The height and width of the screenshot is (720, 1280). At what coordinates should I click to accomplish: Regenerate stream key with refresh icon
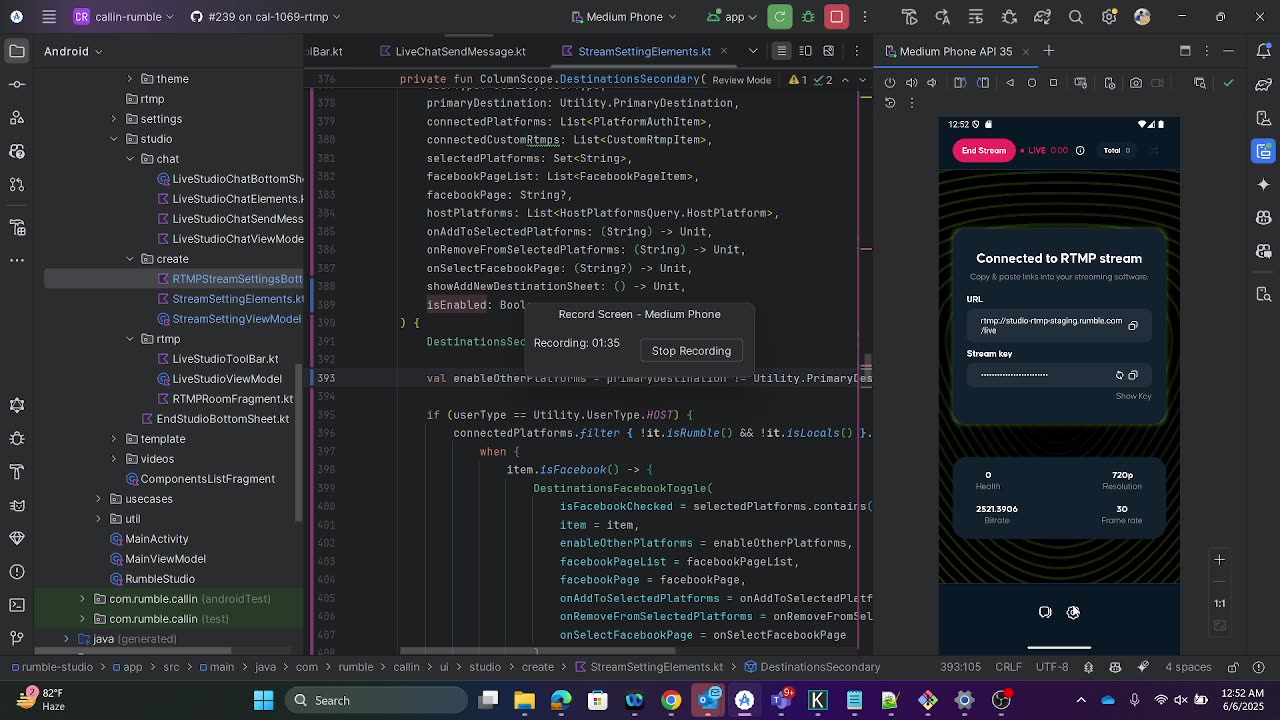click(x=1120, y=375)
